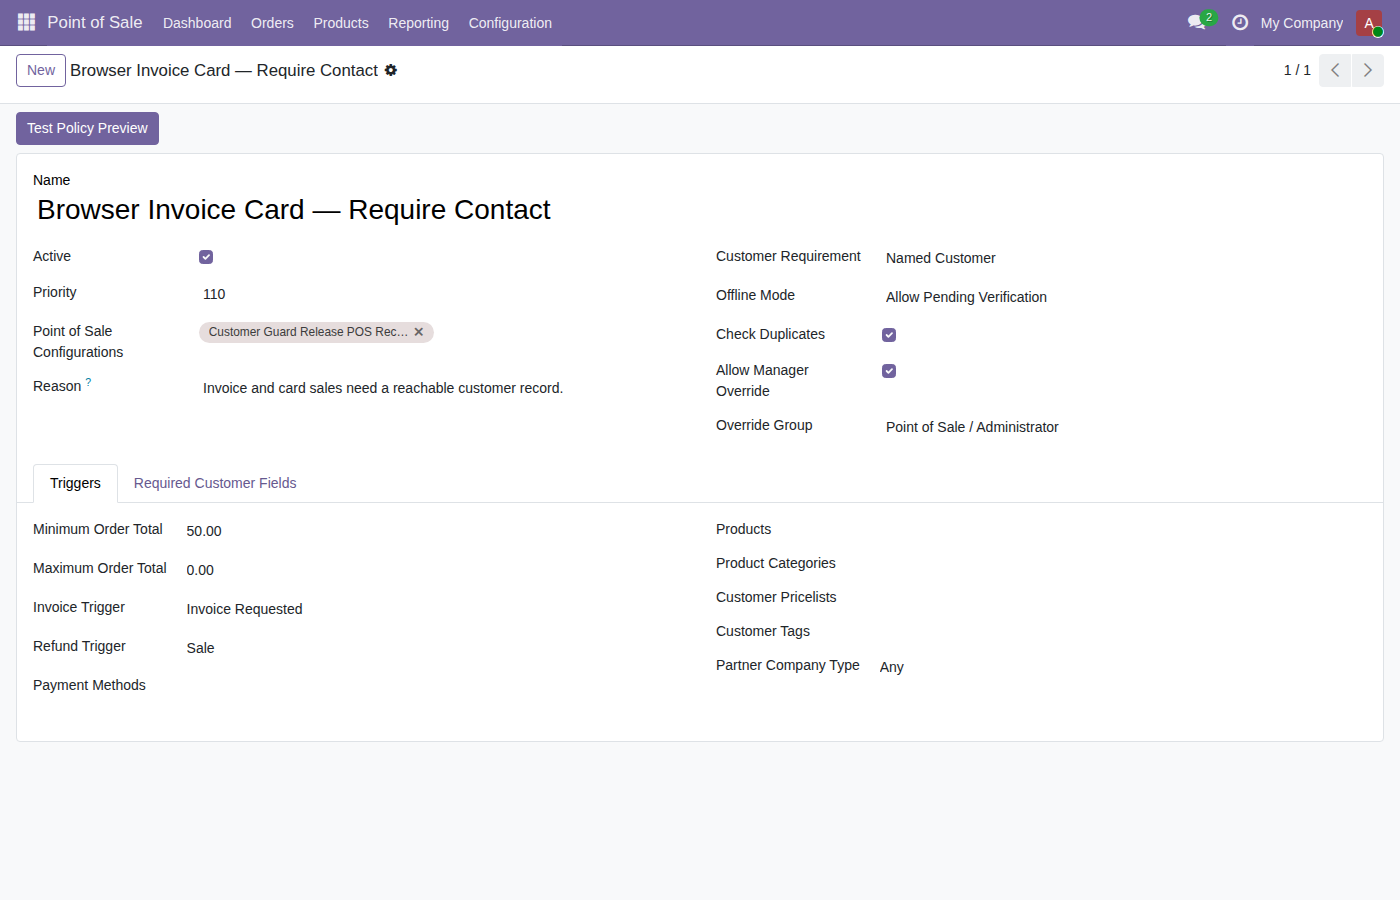Open the Offline Mode dropdown
1400x900 pixels.
tap(1125, 297)
